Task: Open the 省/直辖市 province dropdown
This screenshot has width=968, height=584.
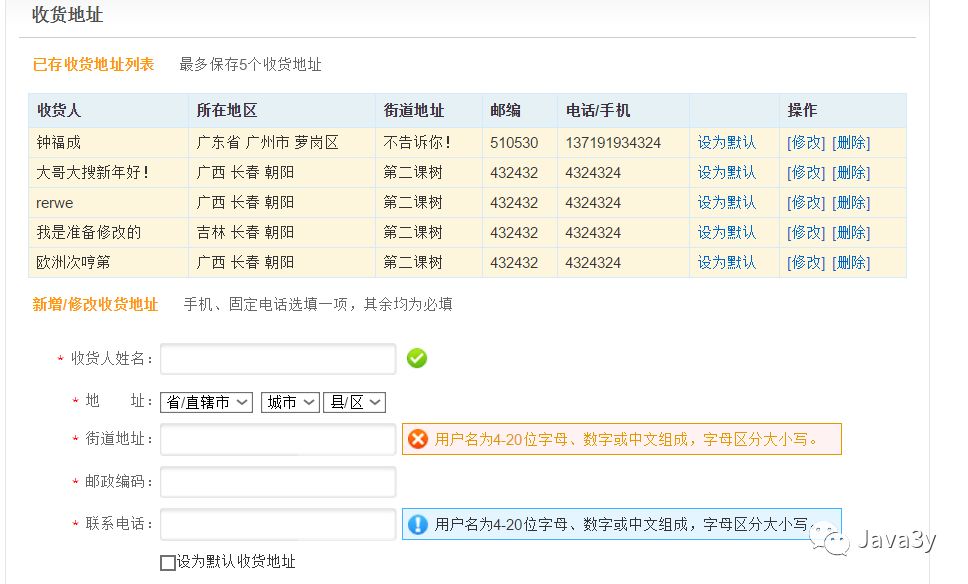Action: click(x=206, y=403)
